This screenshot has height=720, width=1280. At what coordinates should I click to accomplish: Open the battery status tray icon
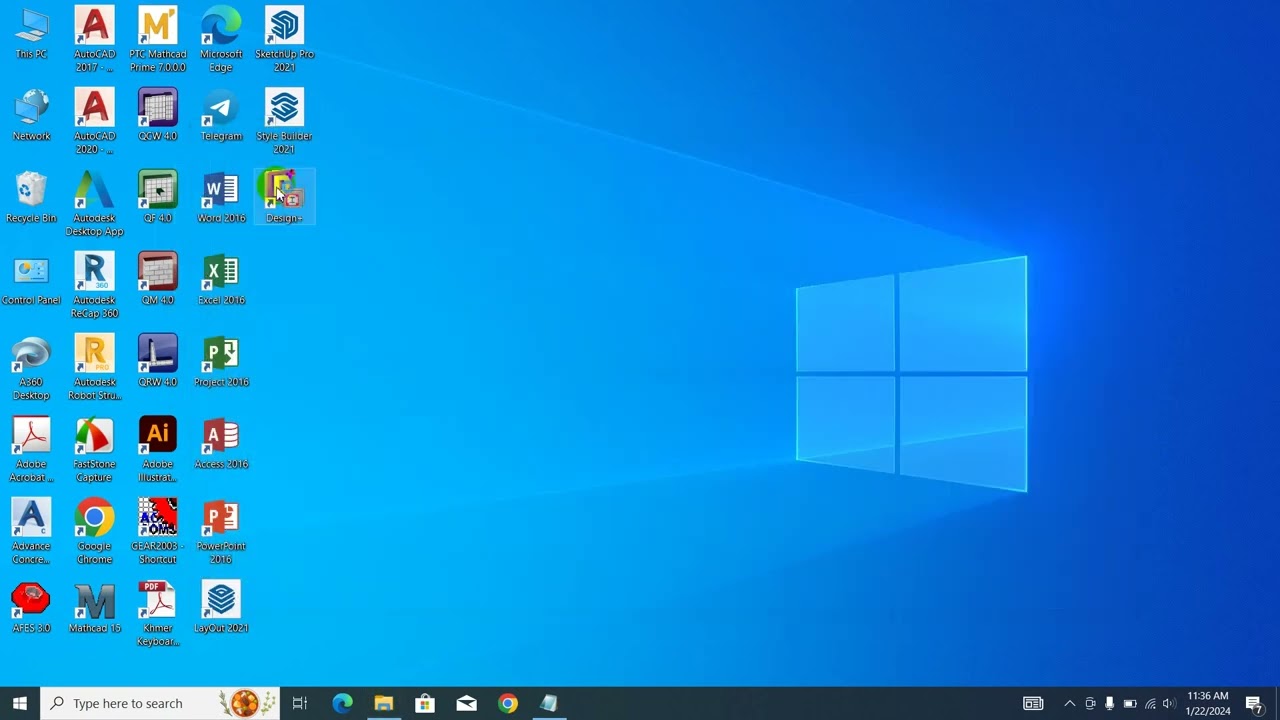pyautogui.click(x=1130, y=704)
